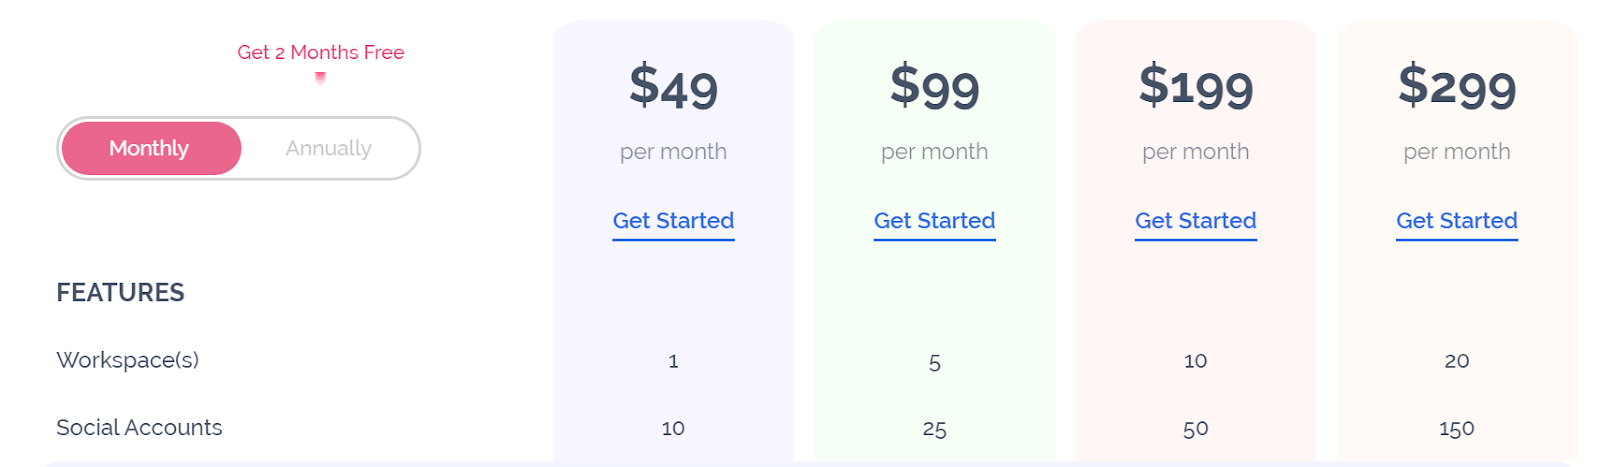Select the $99 price heading

click(x=934, y=86)
